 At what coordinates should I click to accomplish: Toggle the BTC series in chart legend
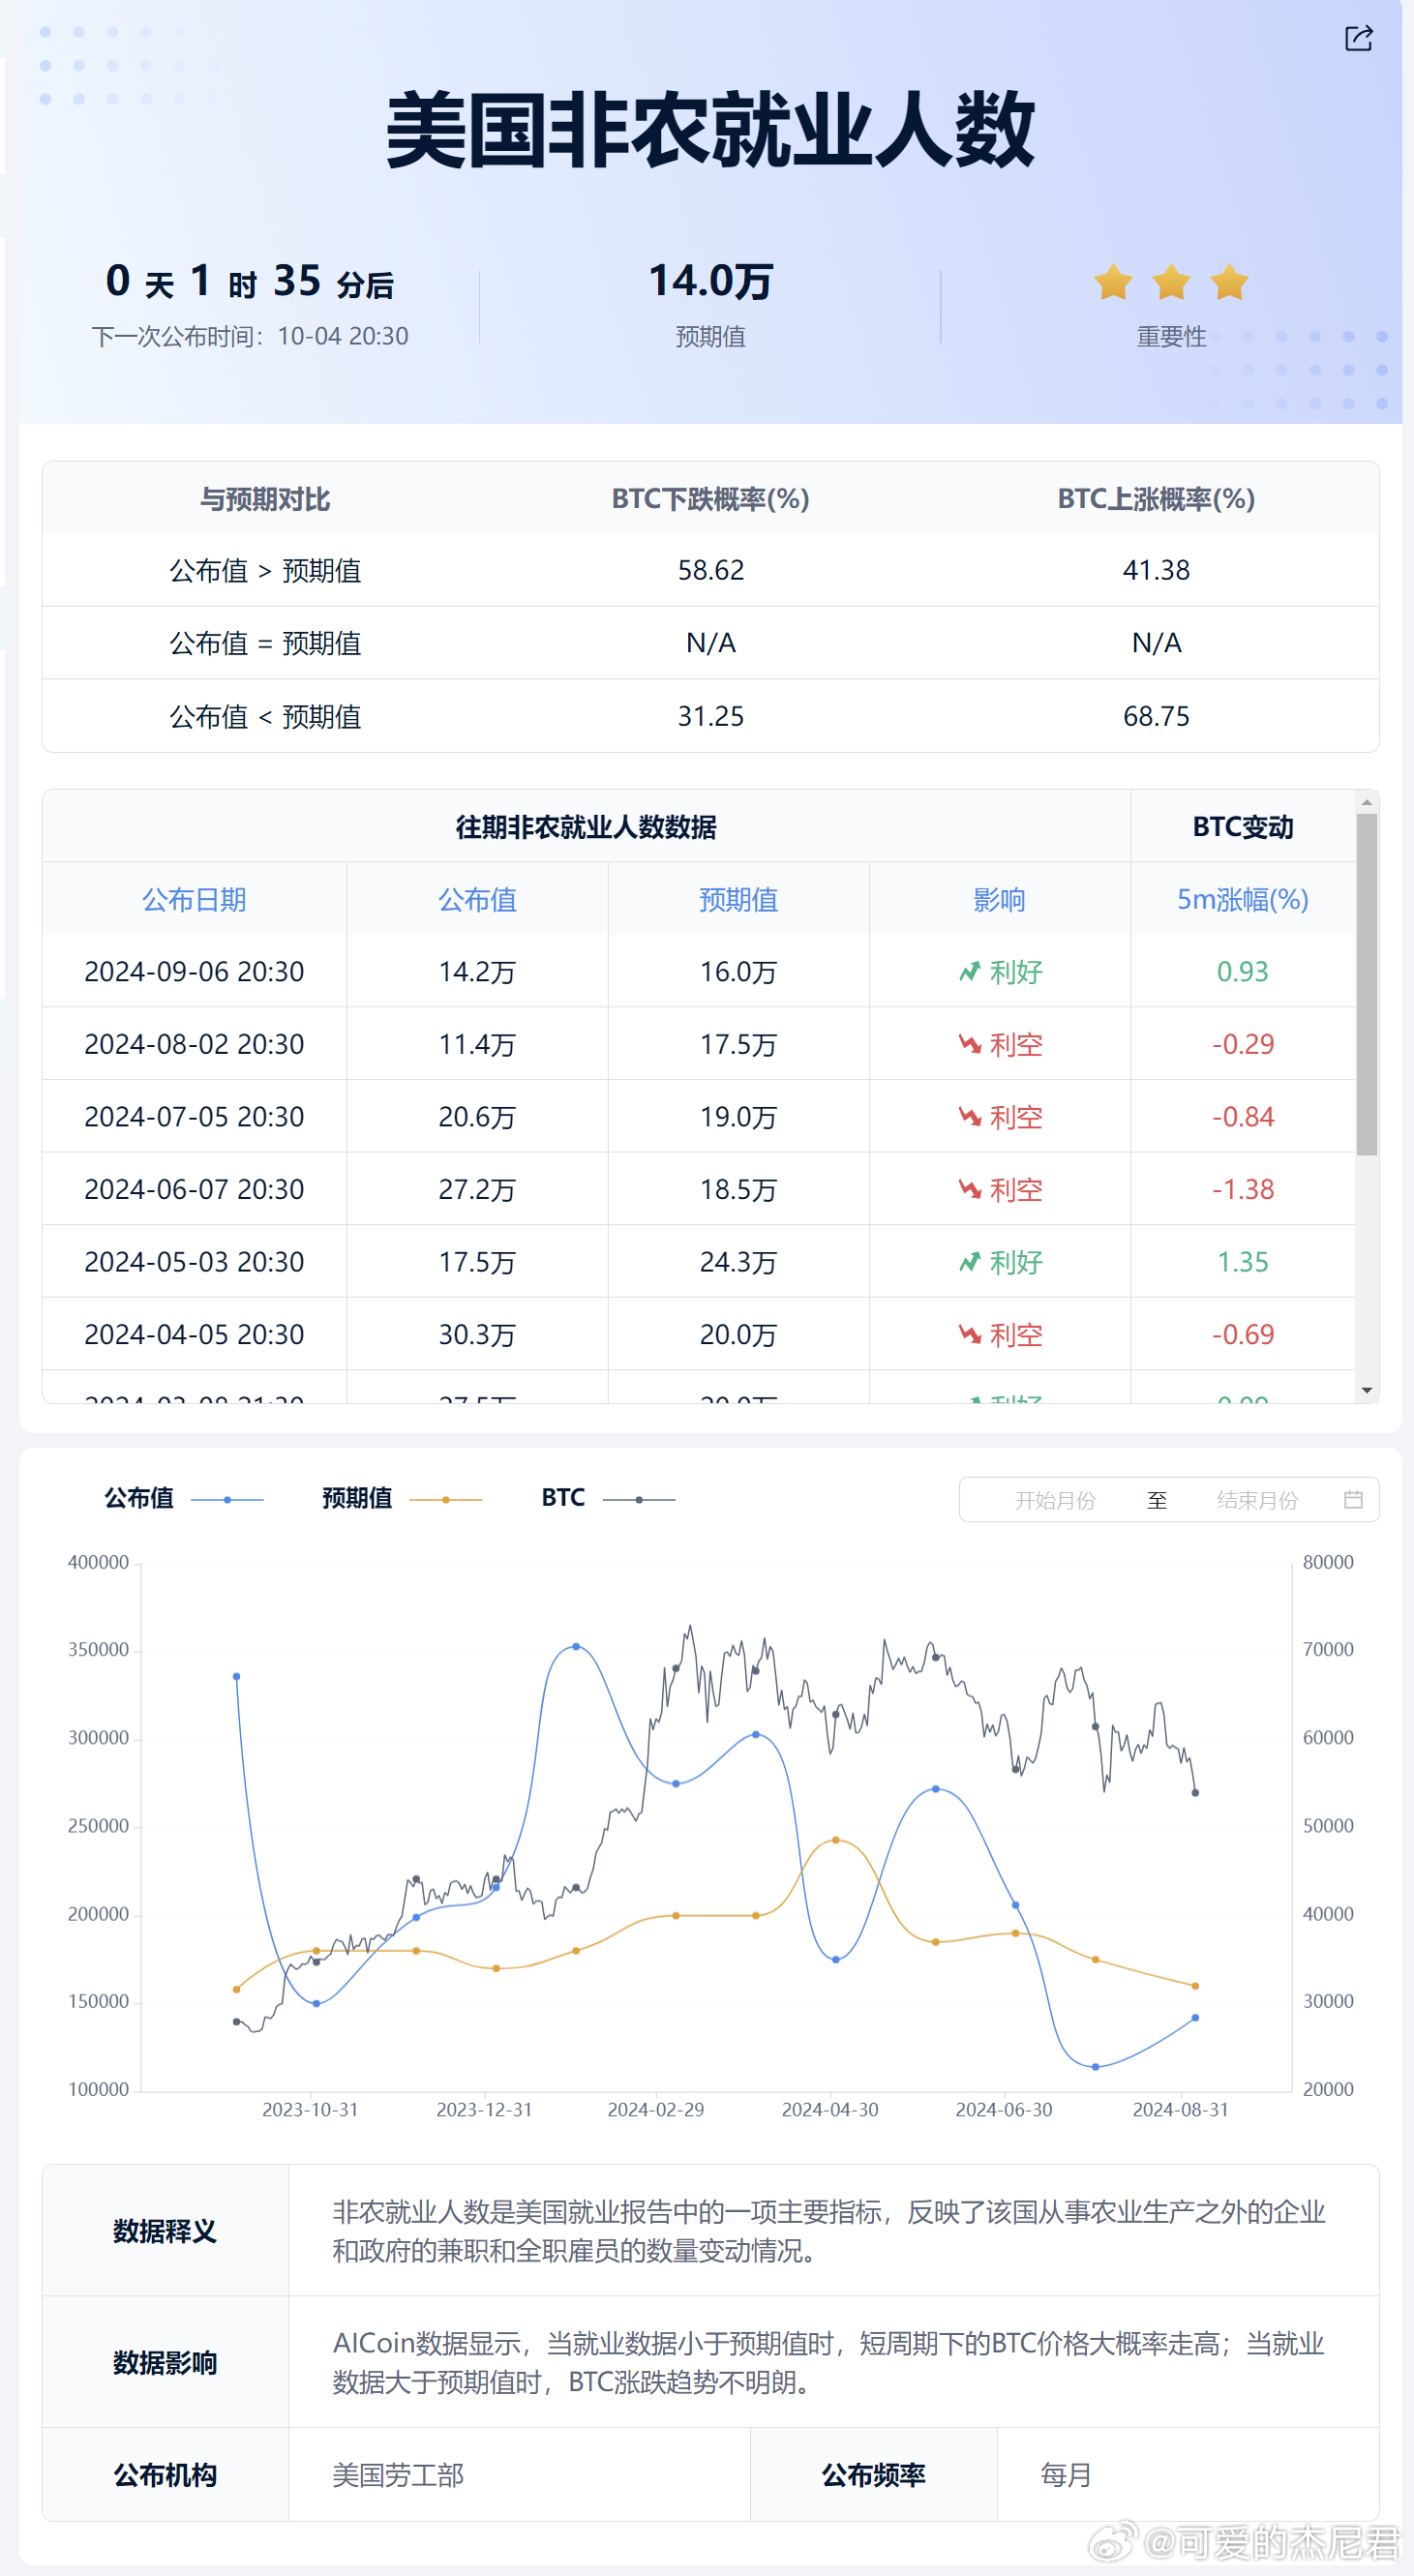click(x=607, y=1498)
